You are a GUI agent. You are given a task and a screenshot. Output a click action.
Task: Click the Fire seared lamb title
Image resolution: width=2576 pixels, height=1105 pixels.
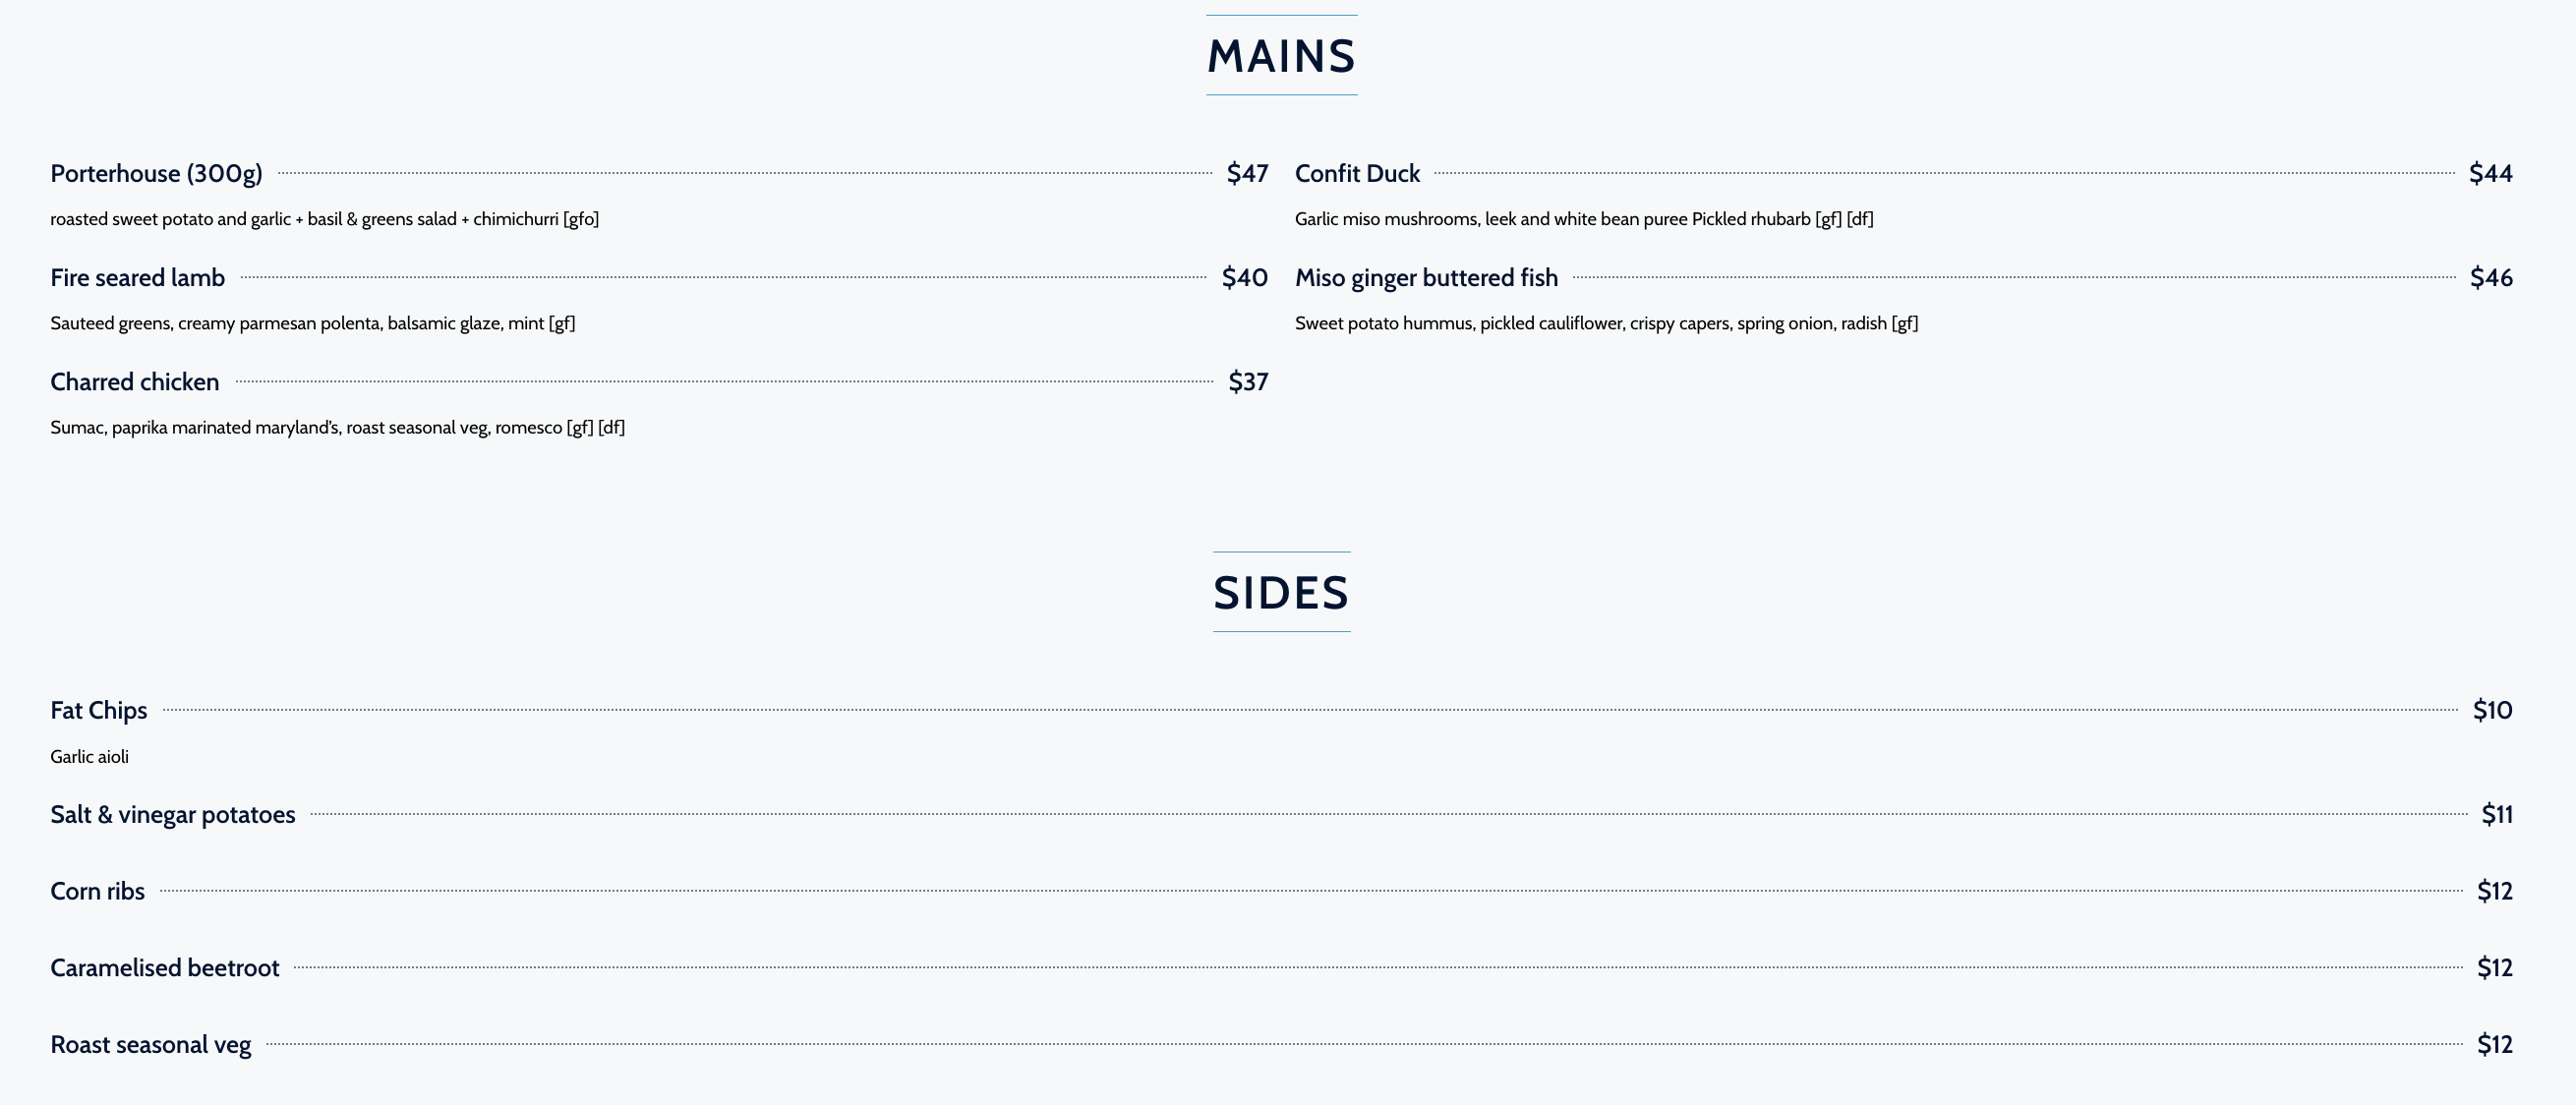point(137,278)
